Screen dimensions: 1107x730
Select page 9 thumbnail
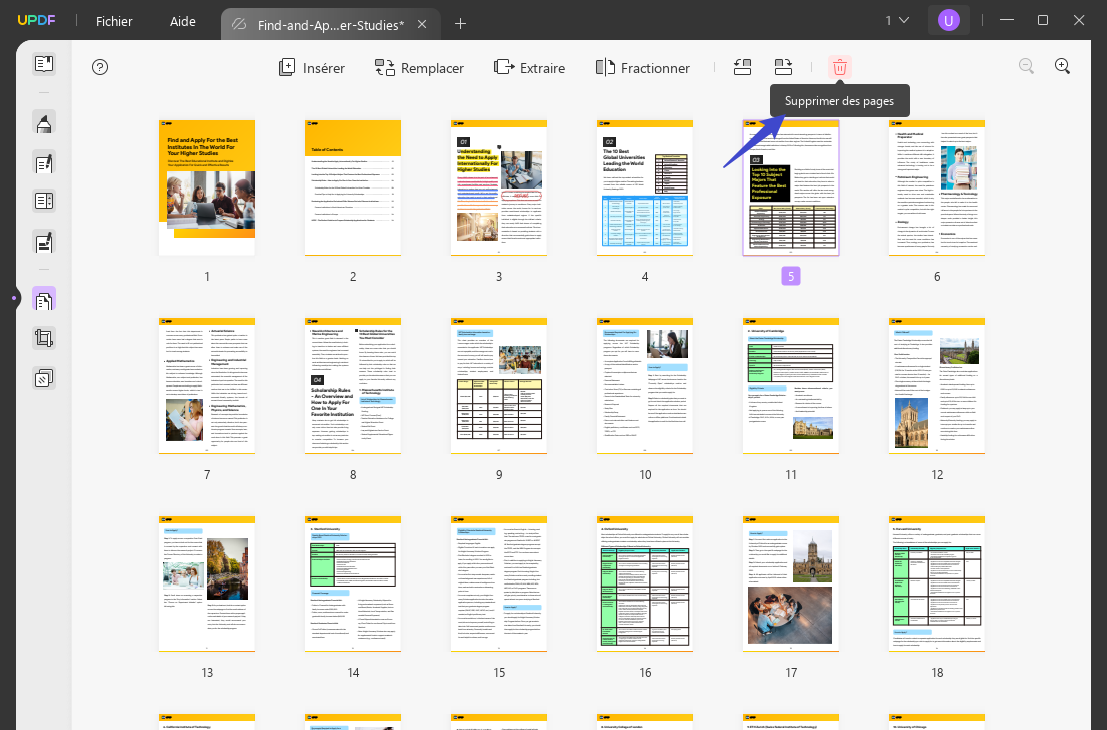[499, 386]
